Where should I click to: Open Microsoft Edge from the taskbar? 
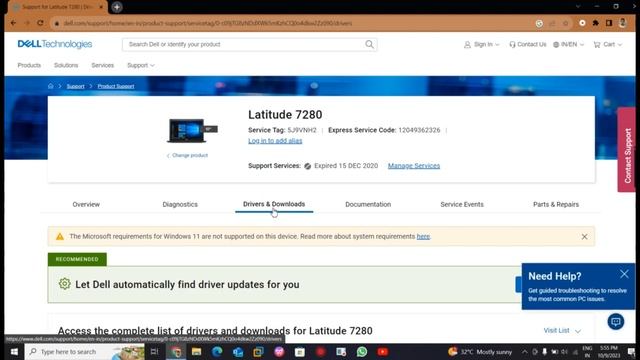click(x=217, y=352)
